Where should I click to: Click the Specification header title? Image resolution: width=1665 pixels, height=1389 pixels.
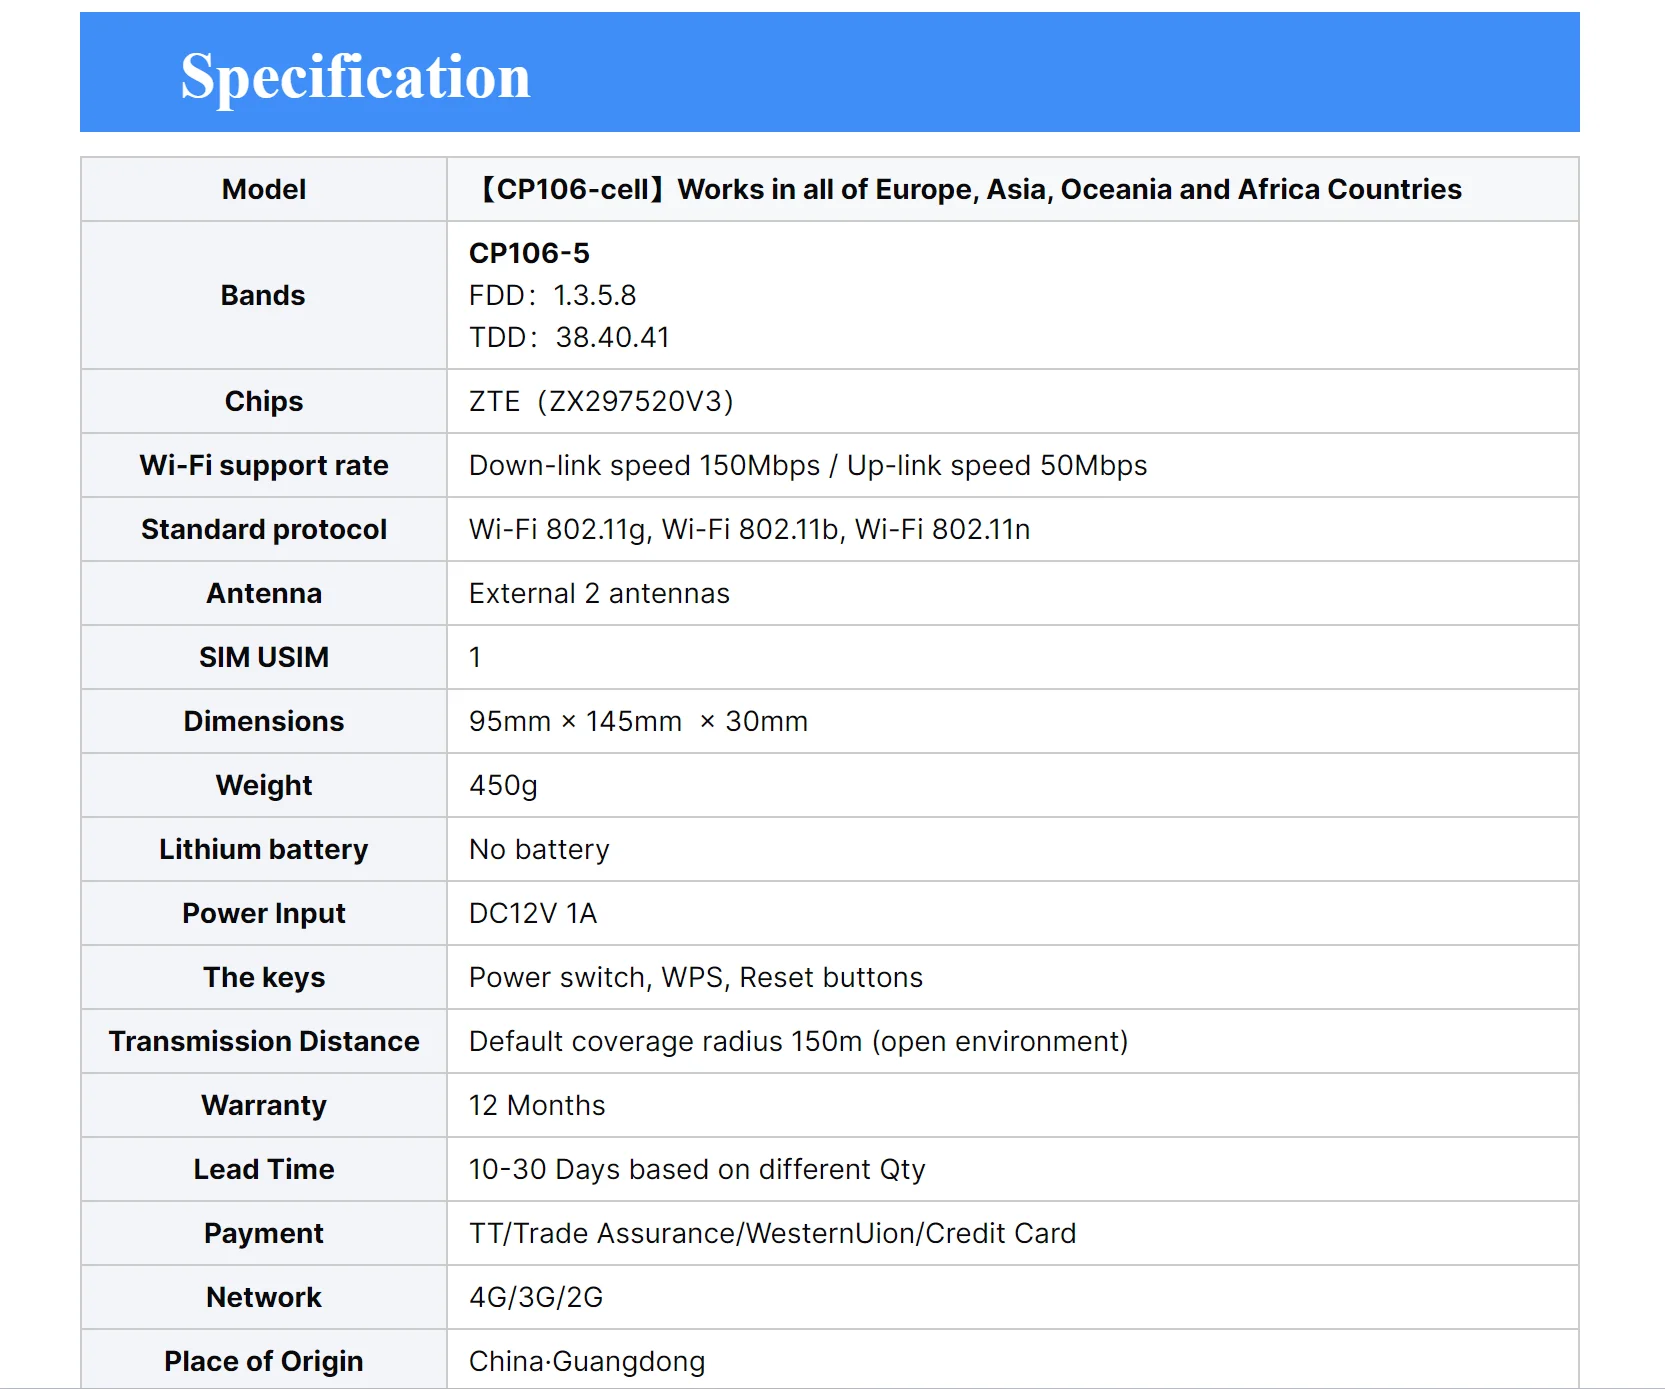[x=355, y=76]
